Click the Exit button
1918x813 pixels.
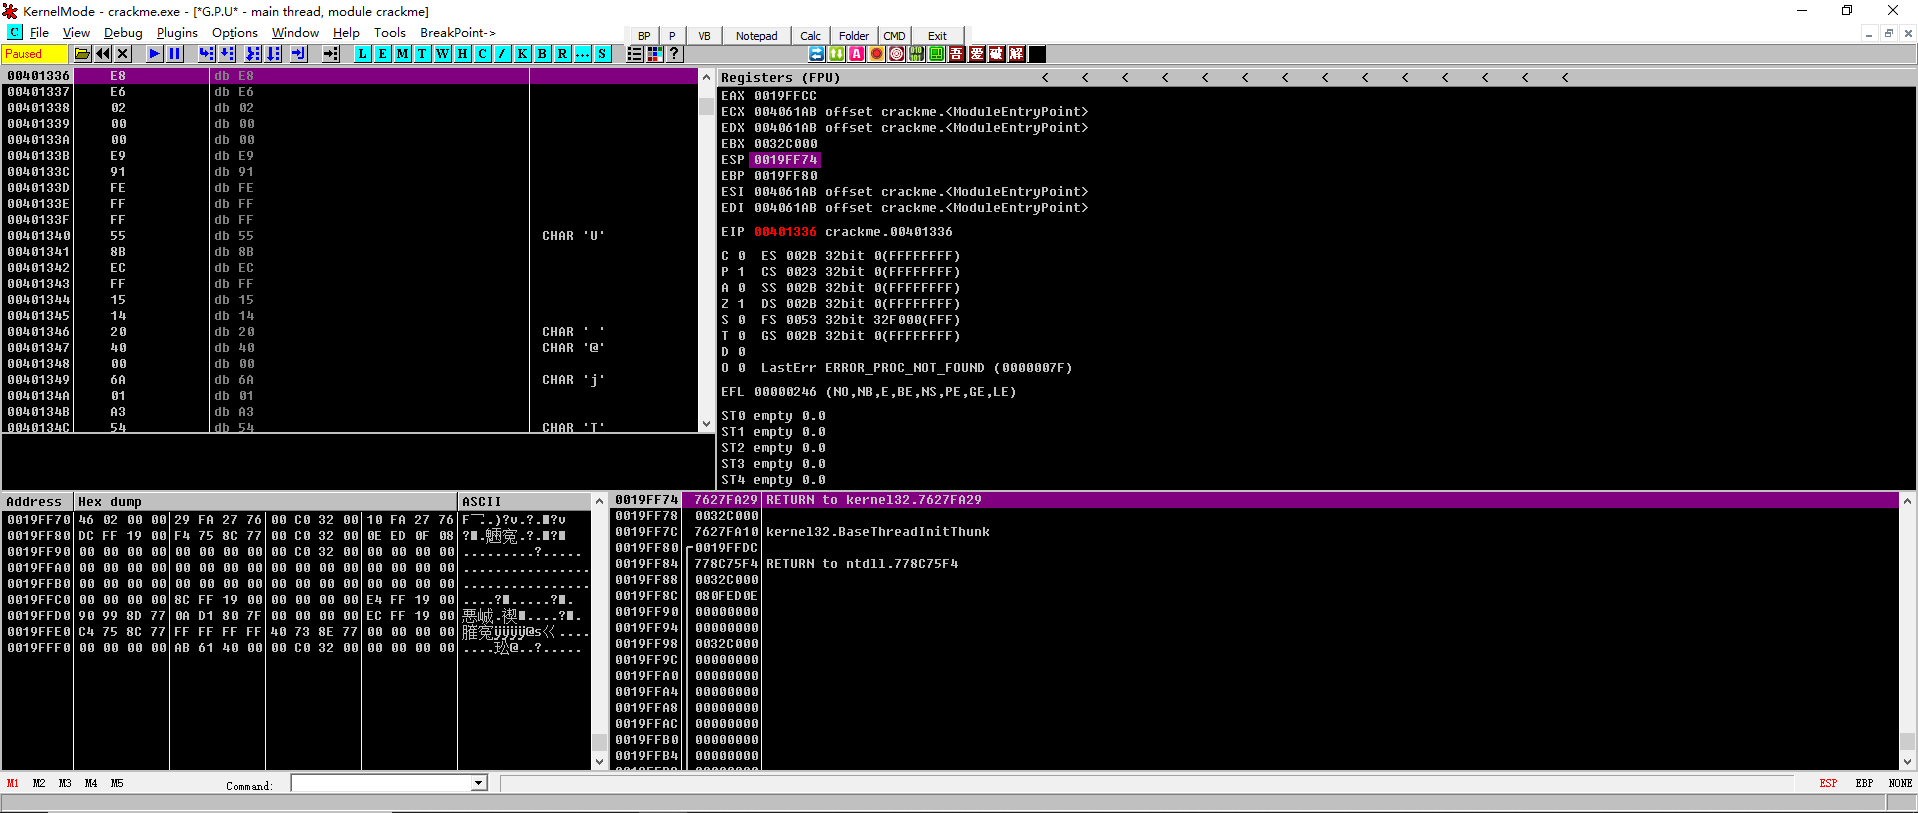click(x=937, y=36)
